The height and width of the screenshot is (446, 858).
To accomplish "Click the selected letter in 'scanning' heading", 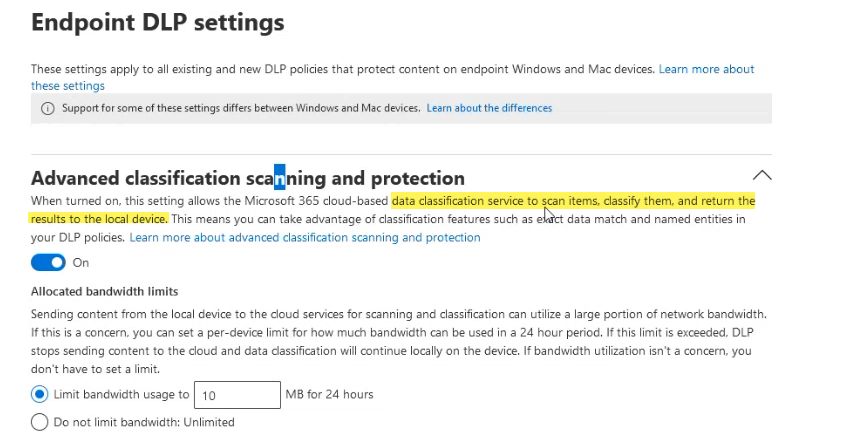I will click(x=280, y=178).
